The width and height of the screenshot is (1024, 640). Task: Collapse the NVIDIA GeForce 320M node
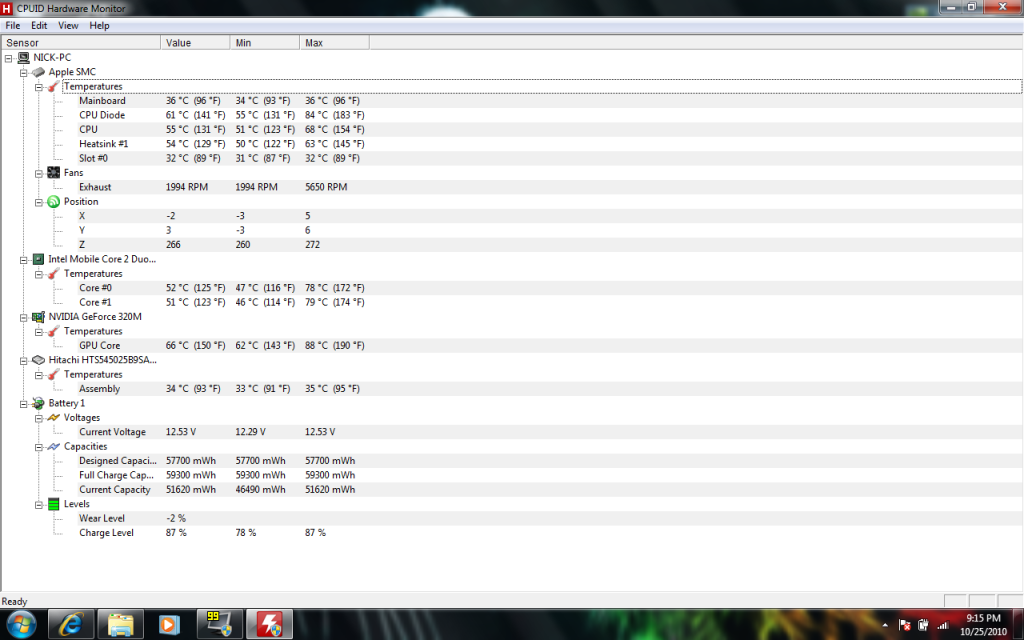coord(24,317)
